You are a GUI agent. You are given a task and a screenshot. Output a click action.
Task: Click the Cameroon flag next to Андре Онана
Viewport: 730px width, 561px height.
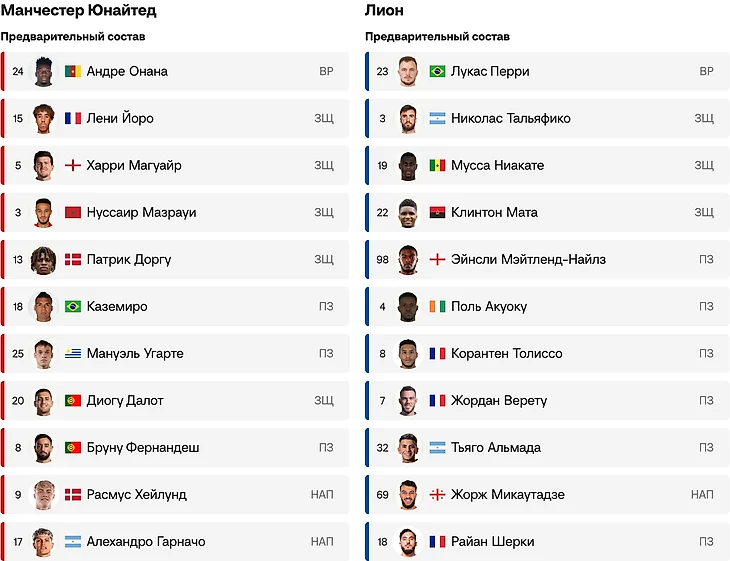72,72
